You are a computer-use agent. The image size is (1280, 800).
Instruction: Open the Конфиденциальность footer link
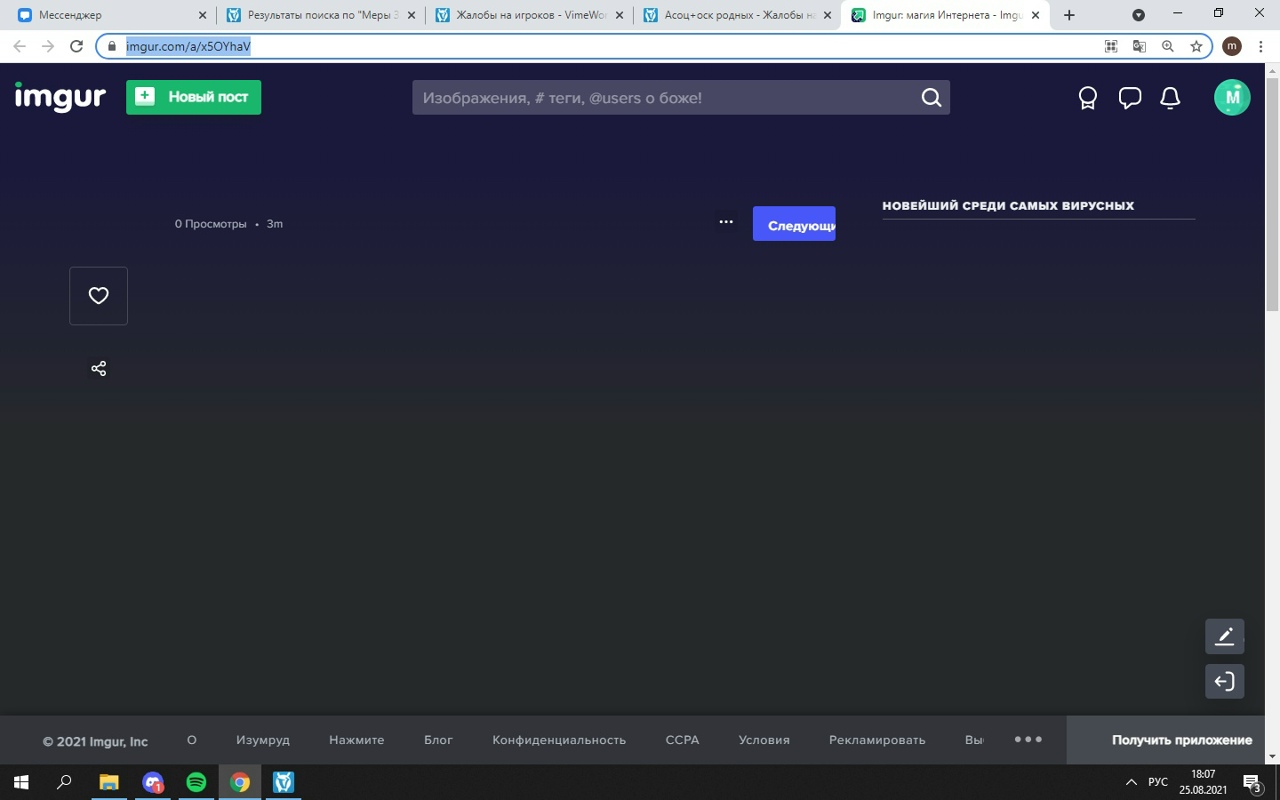pos(558,740)
